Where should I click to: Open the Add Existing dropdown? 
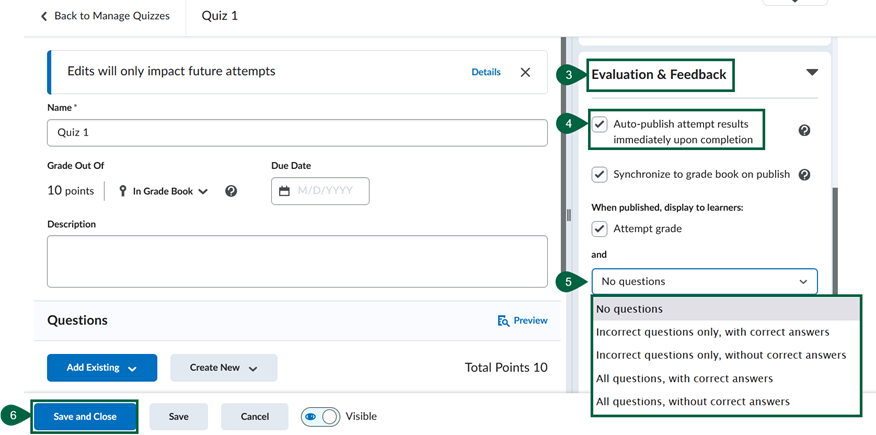click(x=101, y=368)
